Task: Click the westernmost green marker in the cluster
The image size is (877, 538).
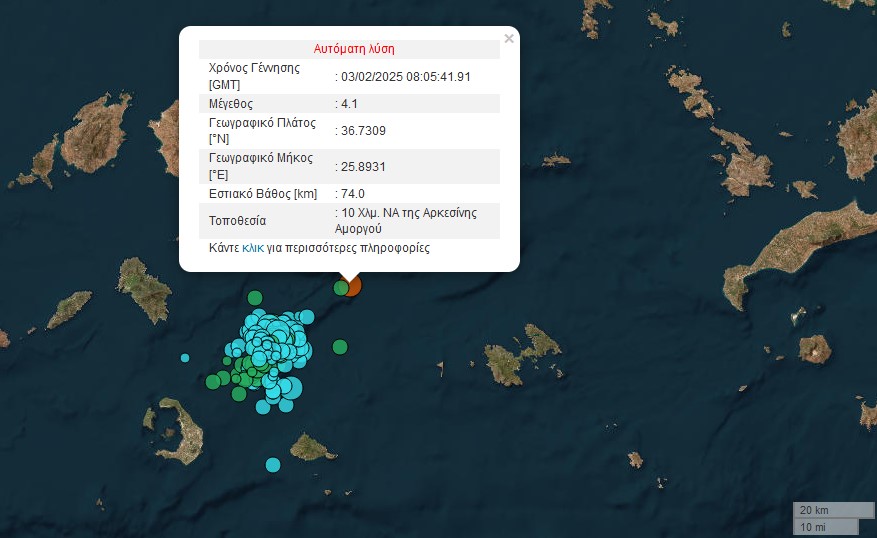Action: 213,381
